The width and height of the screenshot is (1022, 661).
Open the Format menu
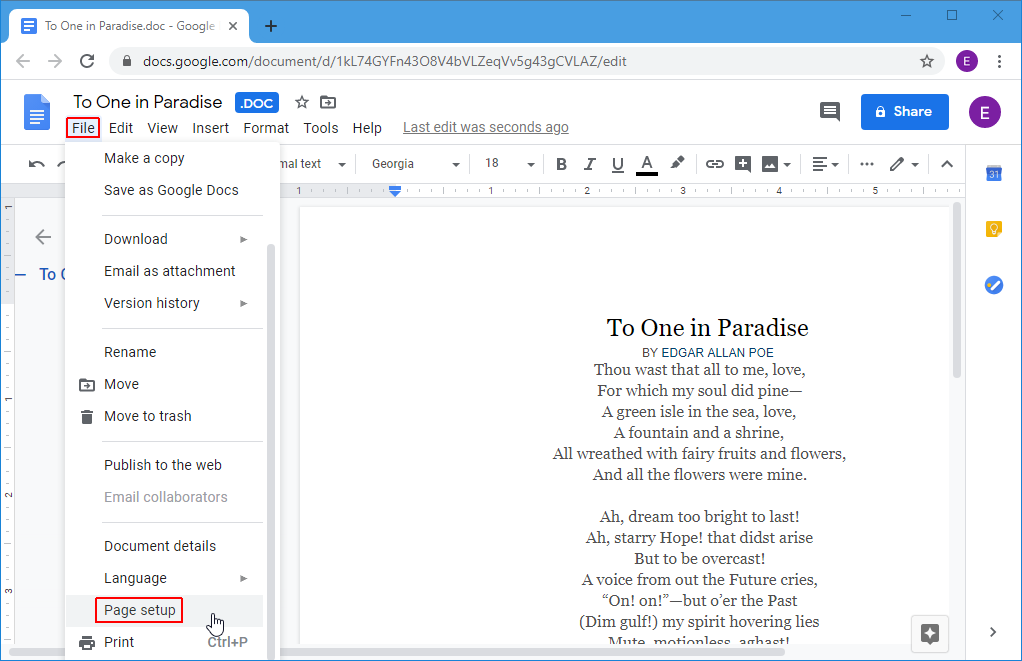[x=265, y=127]
